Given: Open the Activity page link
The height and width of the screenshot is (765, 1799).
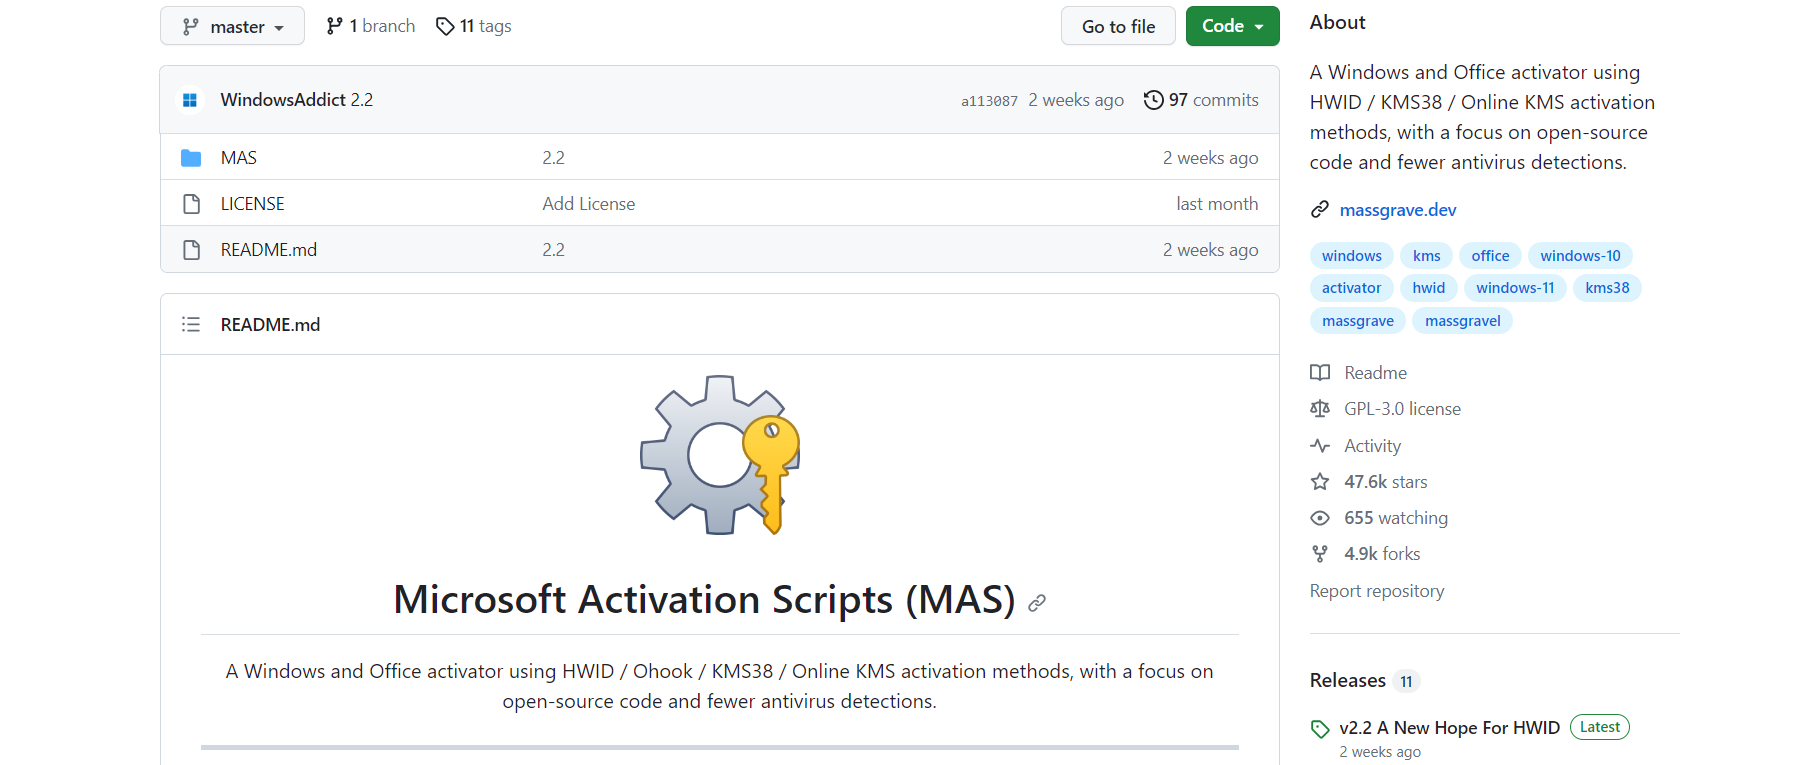Looking at the screenshot, I should [x=1372, y=446].
